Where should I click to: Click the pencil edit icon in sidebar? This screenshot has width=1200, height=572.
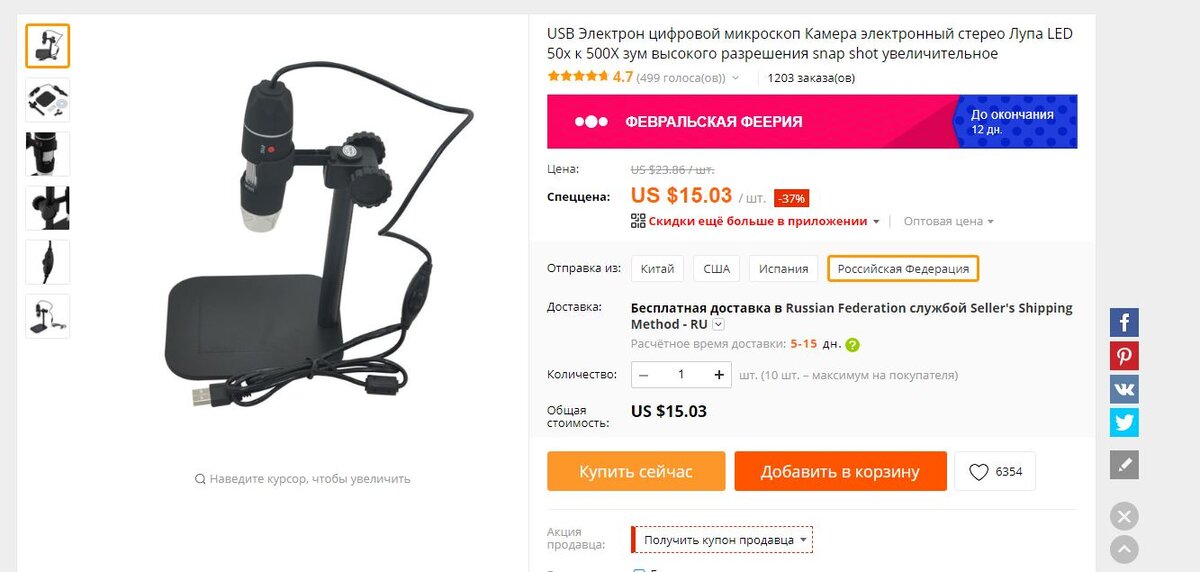(x=1124, y=465)
